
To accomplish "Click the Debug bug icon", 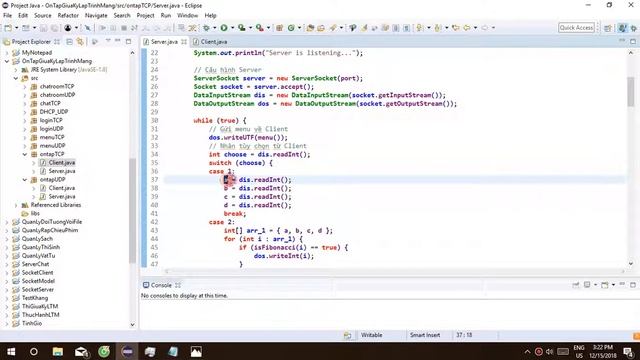I will pyautogui.click(x=206, y=28).
